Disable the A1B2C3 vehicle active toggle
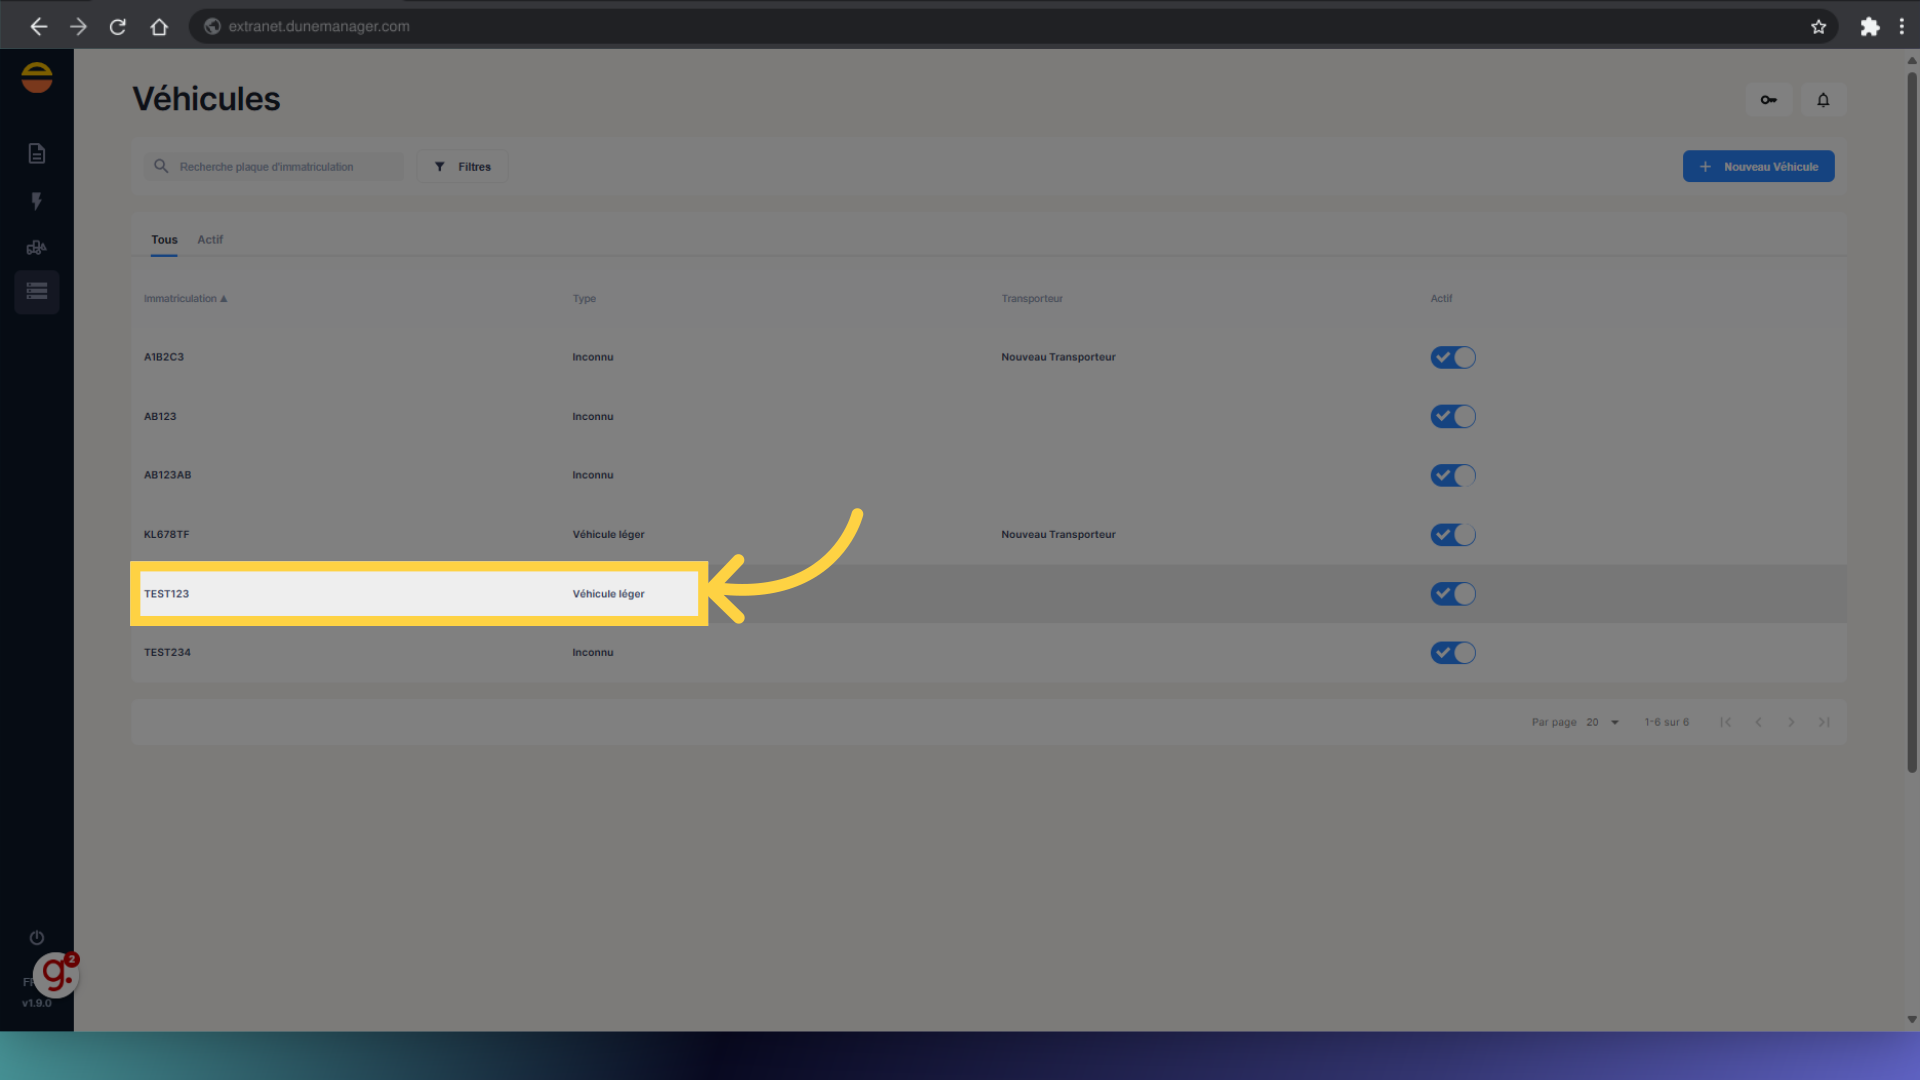Image resolution: width=1920 pixels, height=1080 pixels. pos(1452,357)
